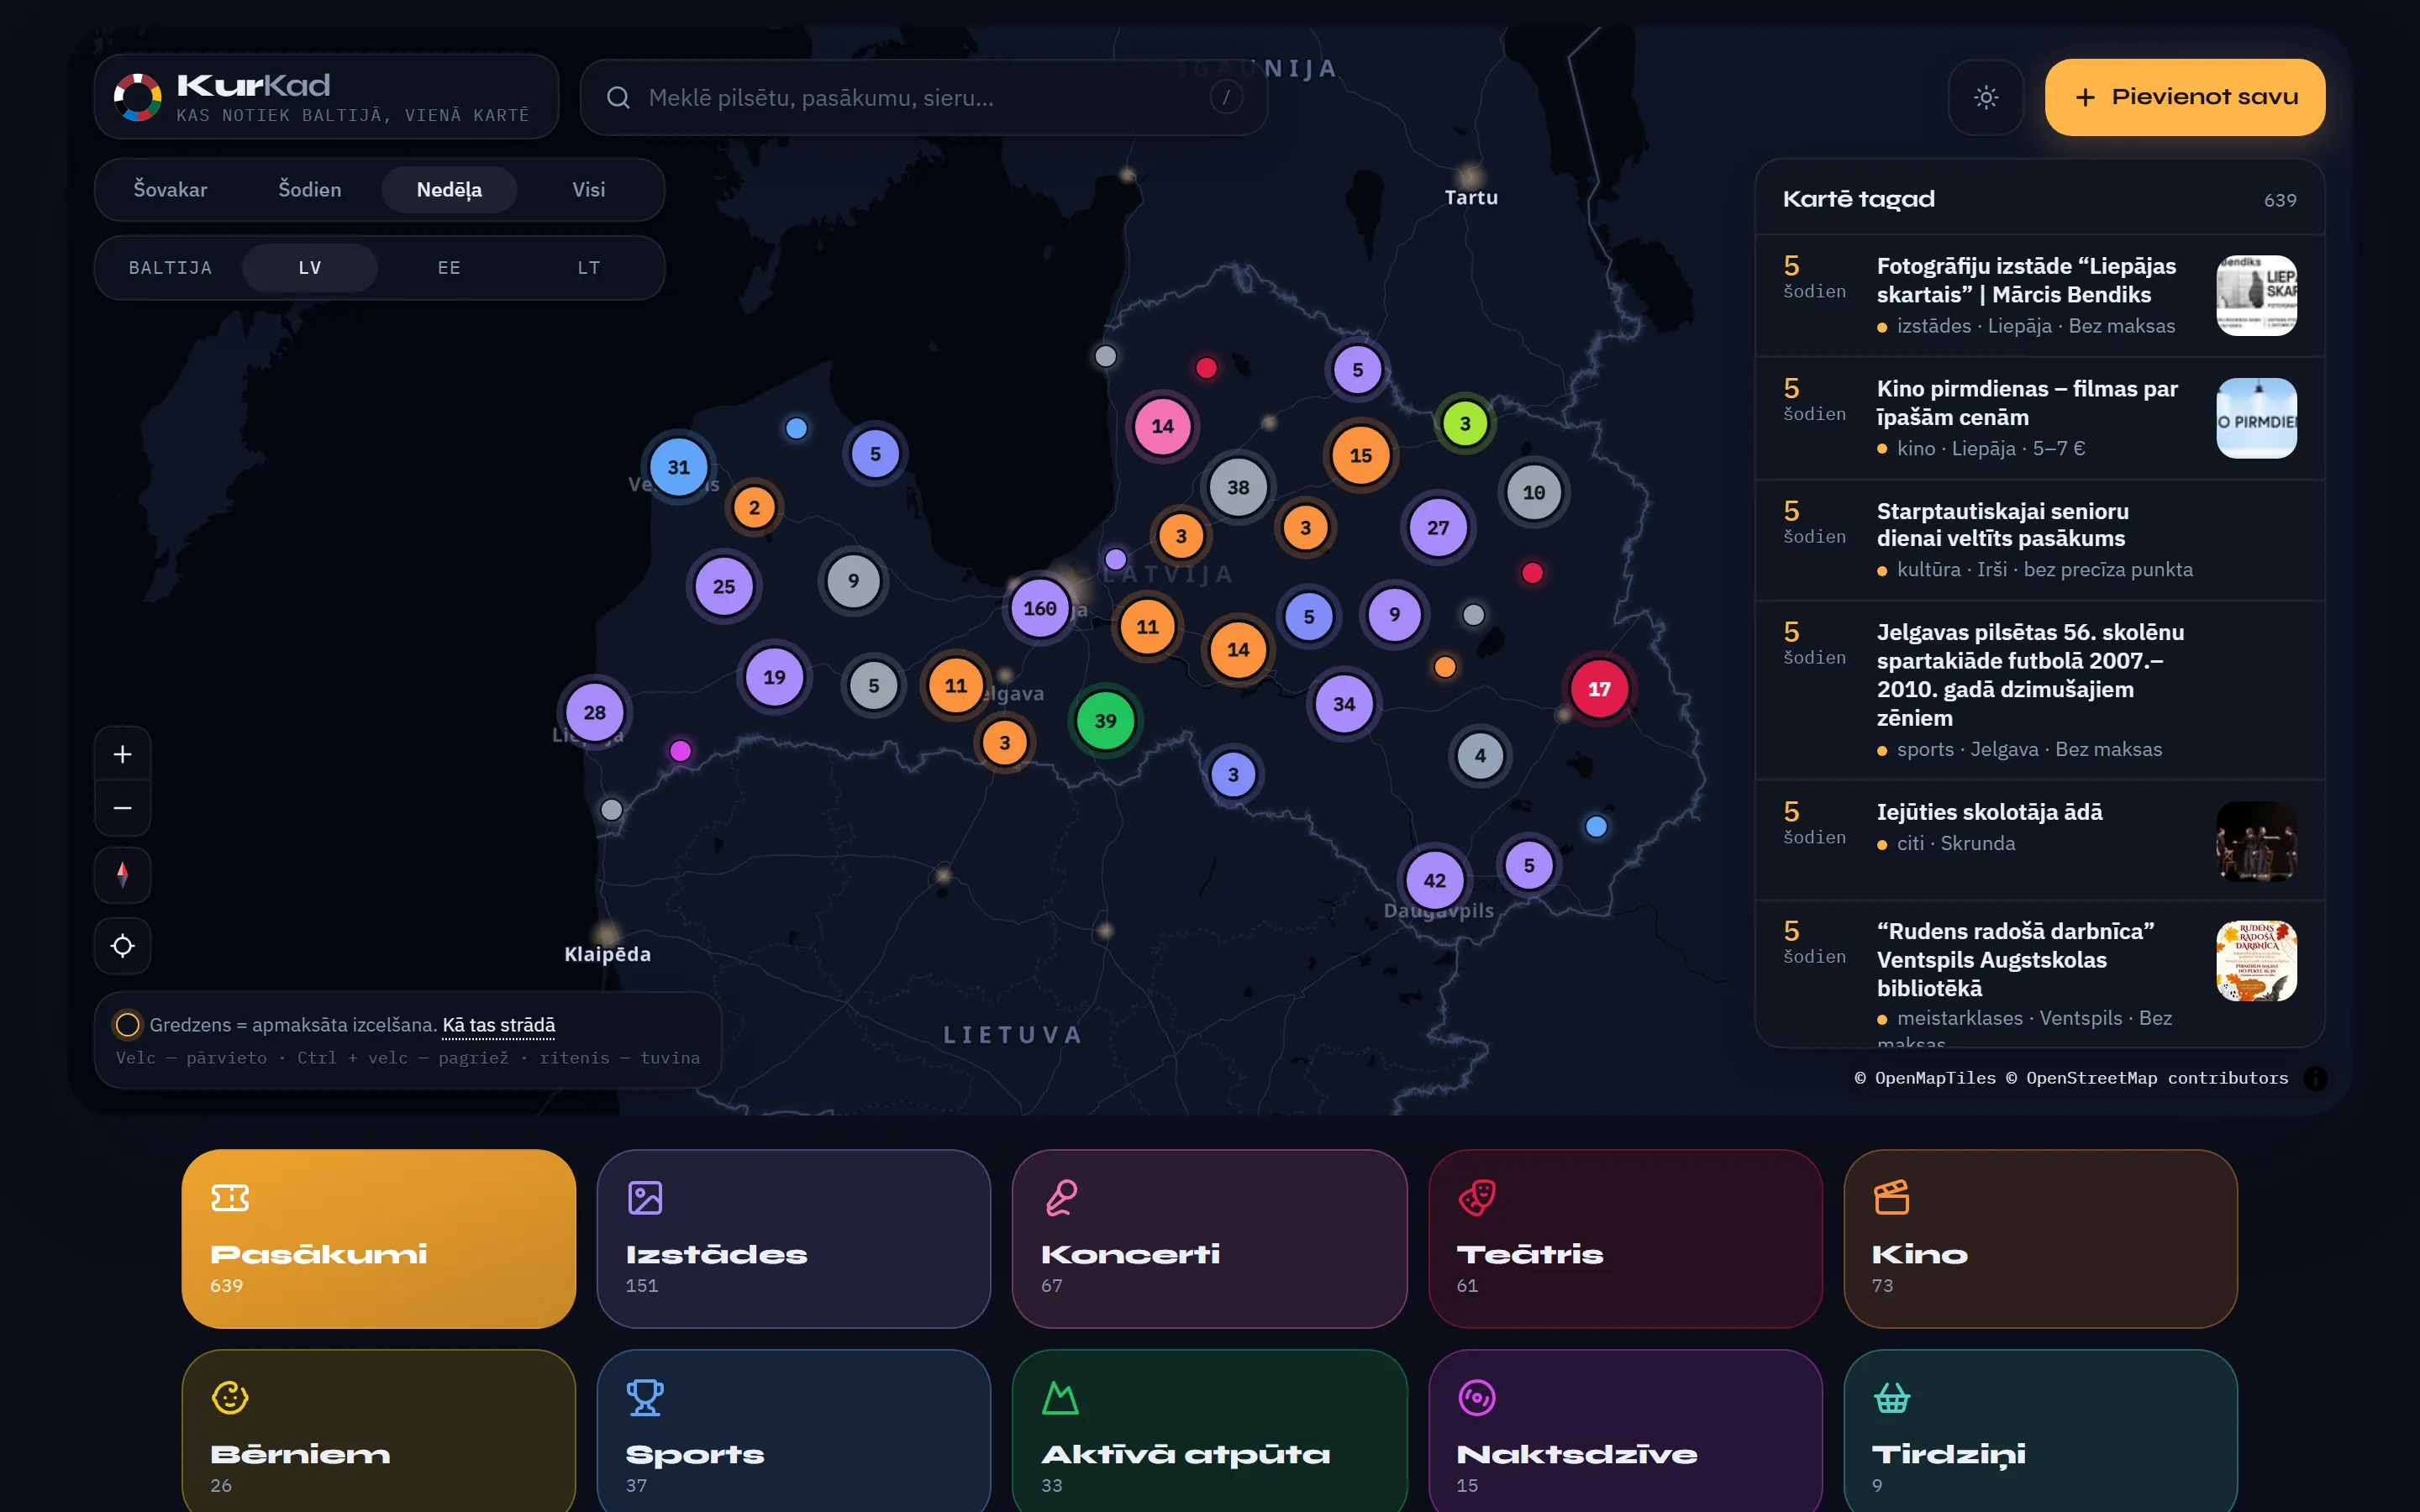Screen dimensions: 2420x1512
Task: Click the Pievienot savu button
Action: [x=2184, y=97]
